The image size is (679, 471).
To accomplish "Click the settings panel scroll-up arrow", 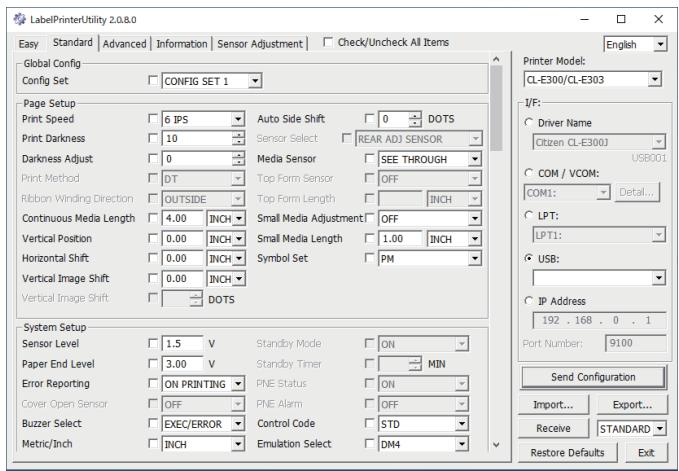I will 496,59.
